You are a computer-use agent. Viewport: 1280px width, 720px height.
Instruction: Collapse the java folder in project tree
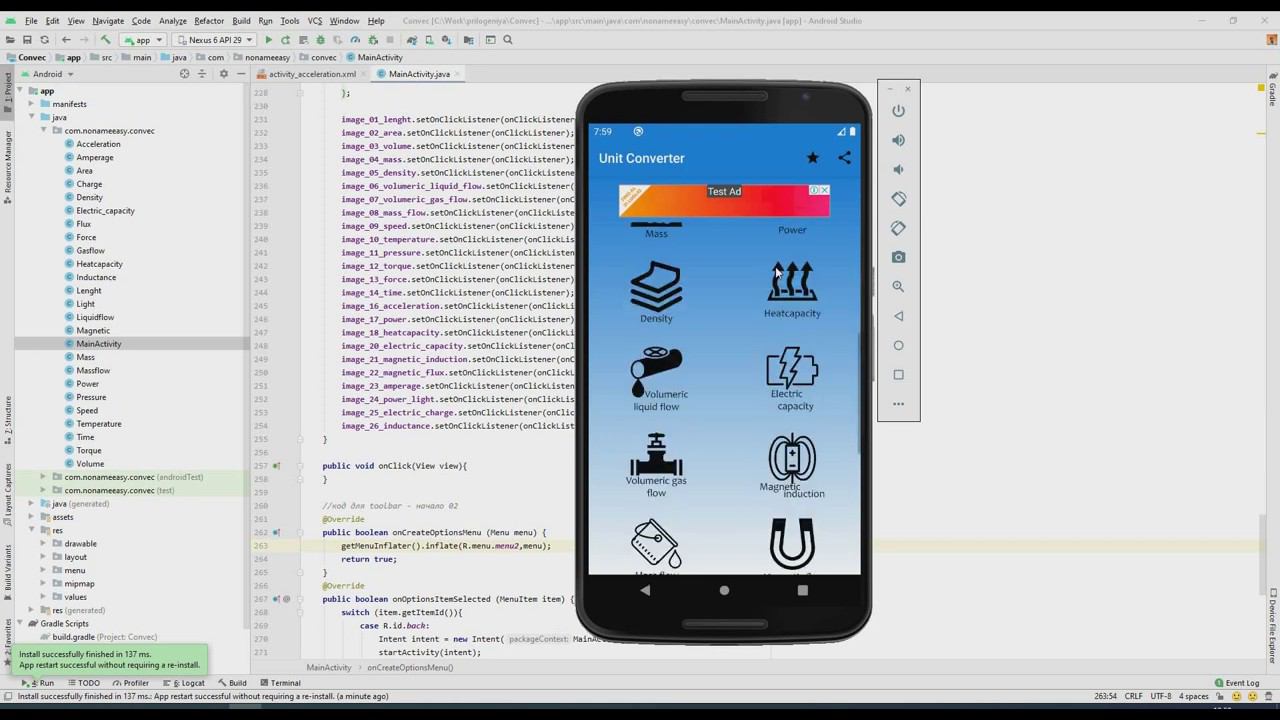click(32, 117)
